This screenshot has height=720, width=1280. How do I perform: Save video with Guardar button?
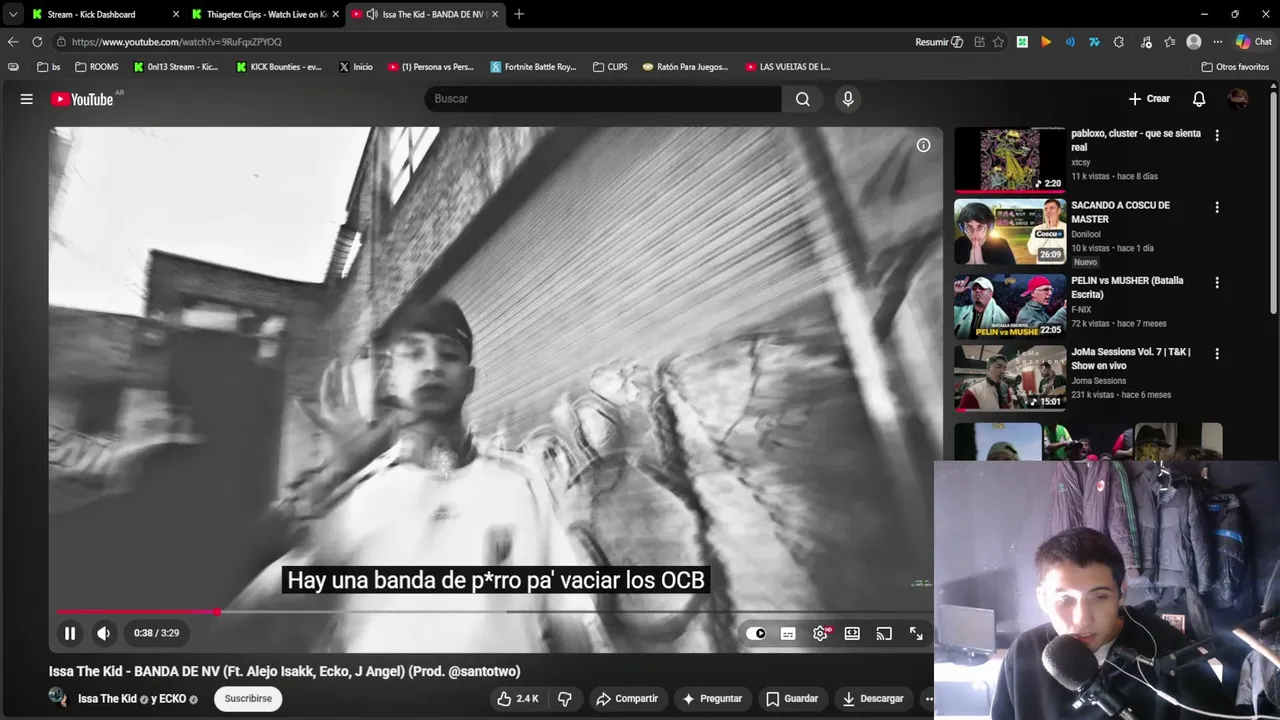tap(792, 699)
